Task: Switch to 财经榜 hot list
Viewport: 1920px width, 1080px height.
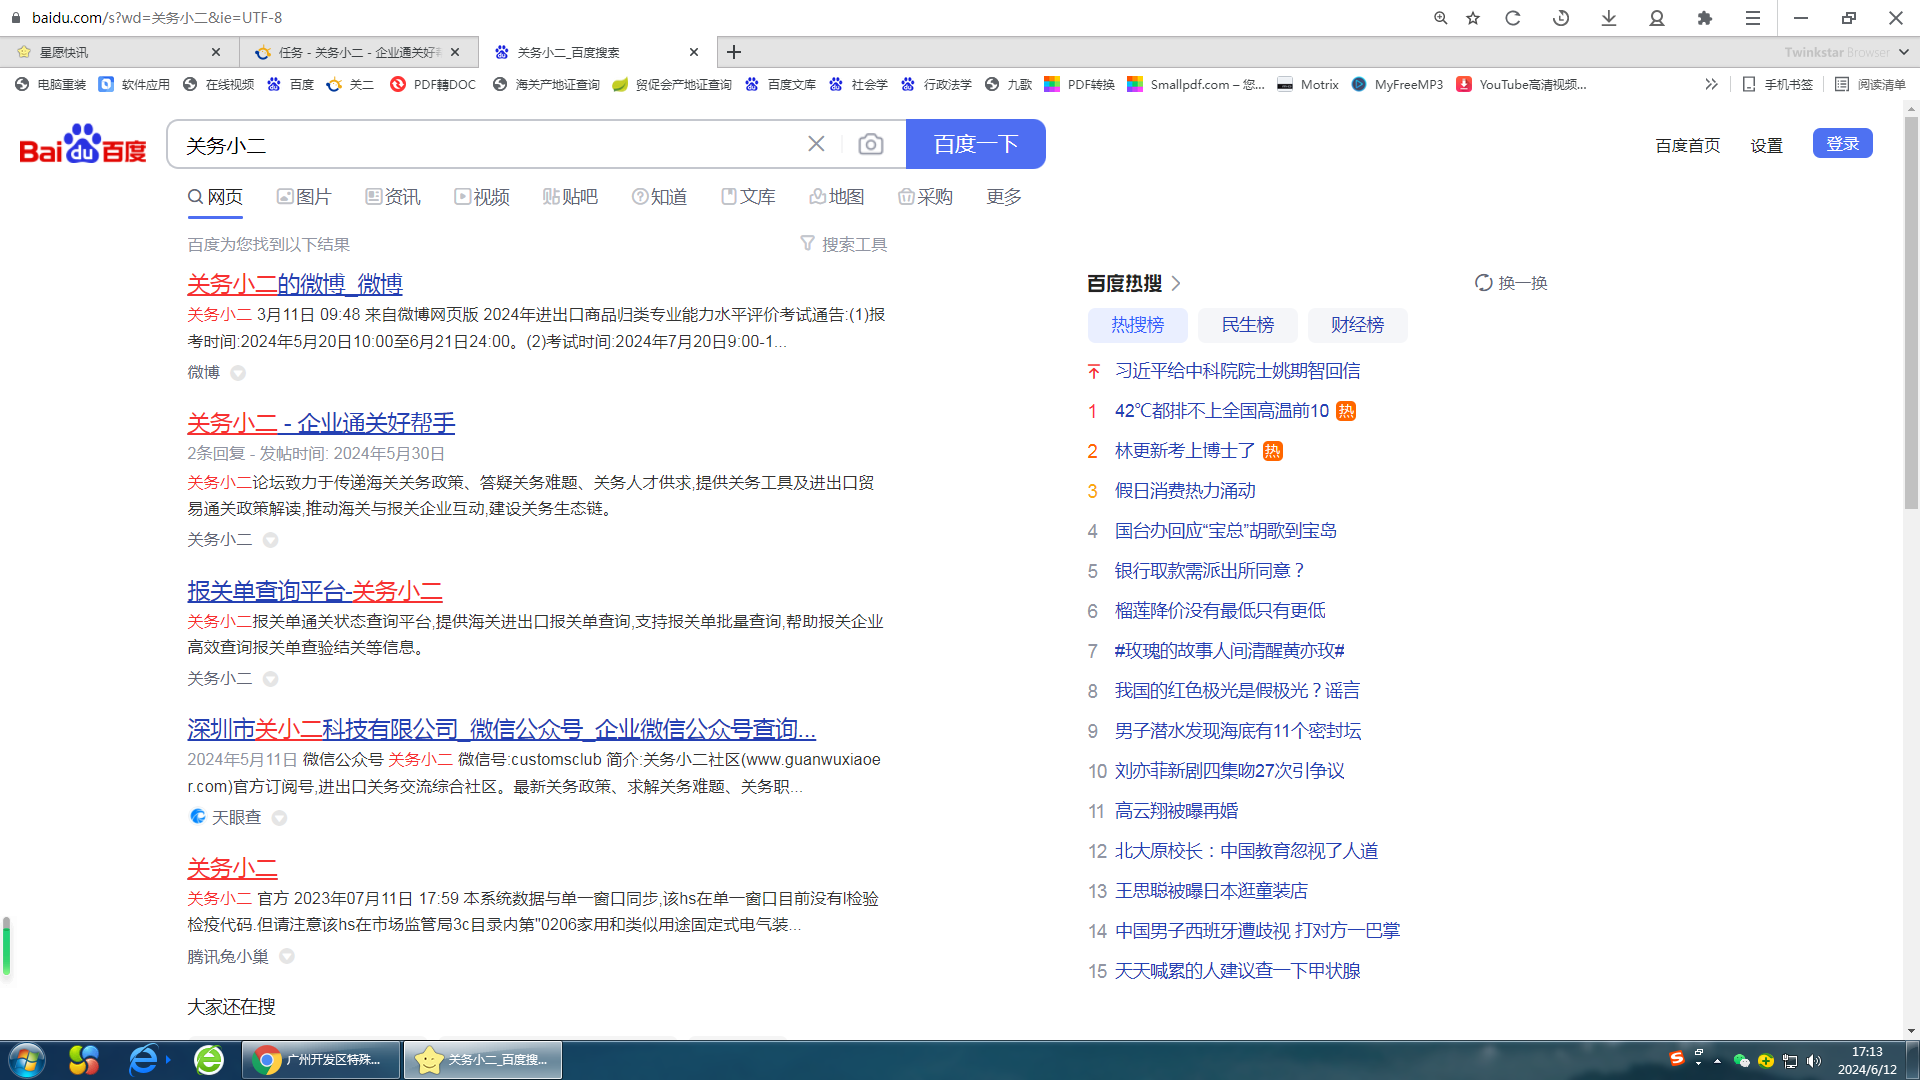Action: pyautogui.click(x=1358, y=325)
